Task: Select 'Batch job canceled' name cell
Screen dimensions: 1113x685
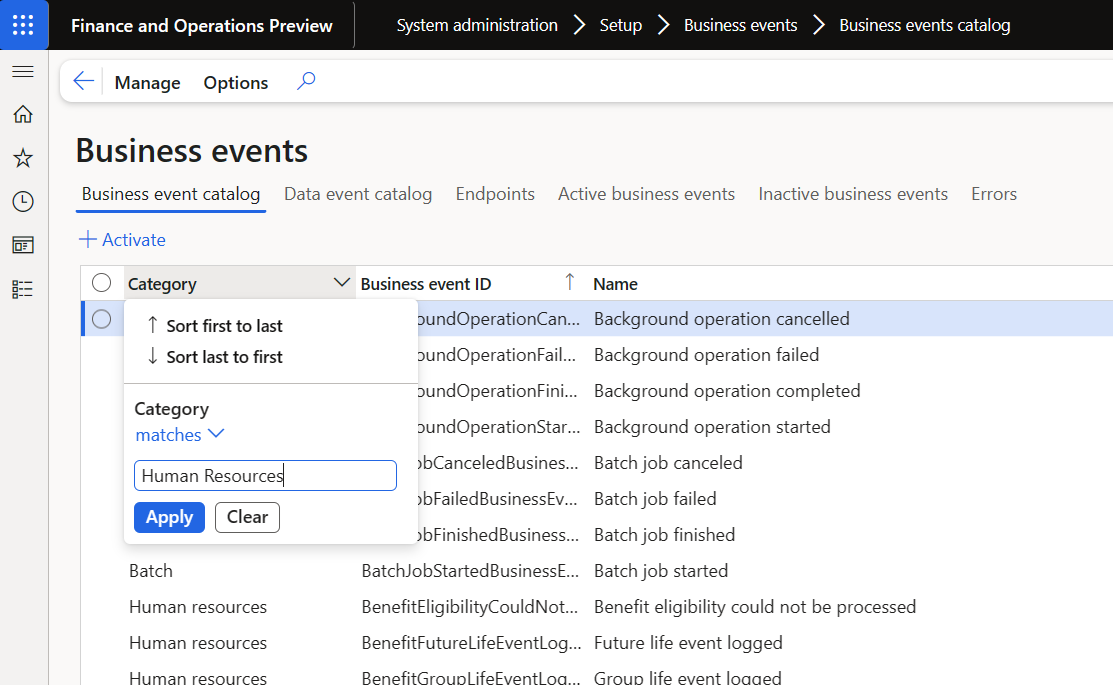Action: tap(668, 463)
